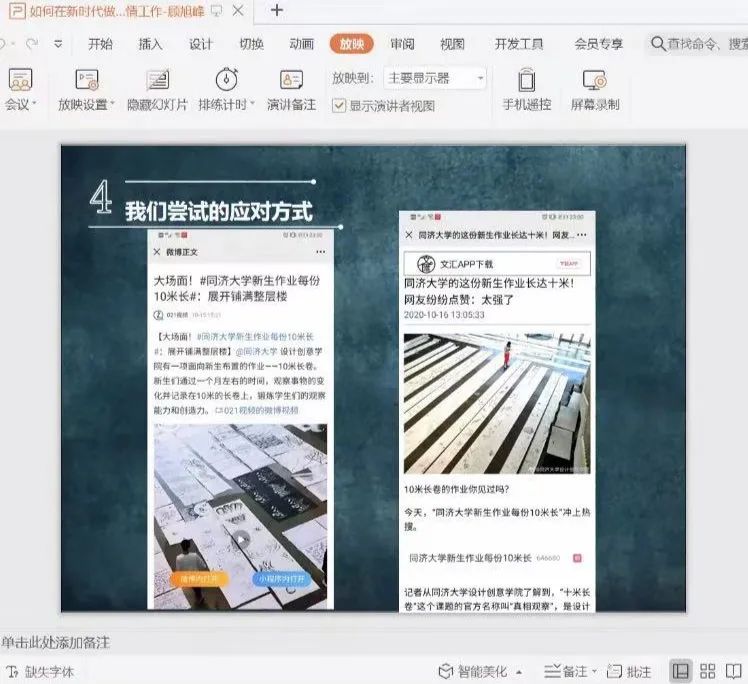The height and width of the screenshot is (684, 748).
Task: Switch to the 审阅 tab
Action: [402, 44]
